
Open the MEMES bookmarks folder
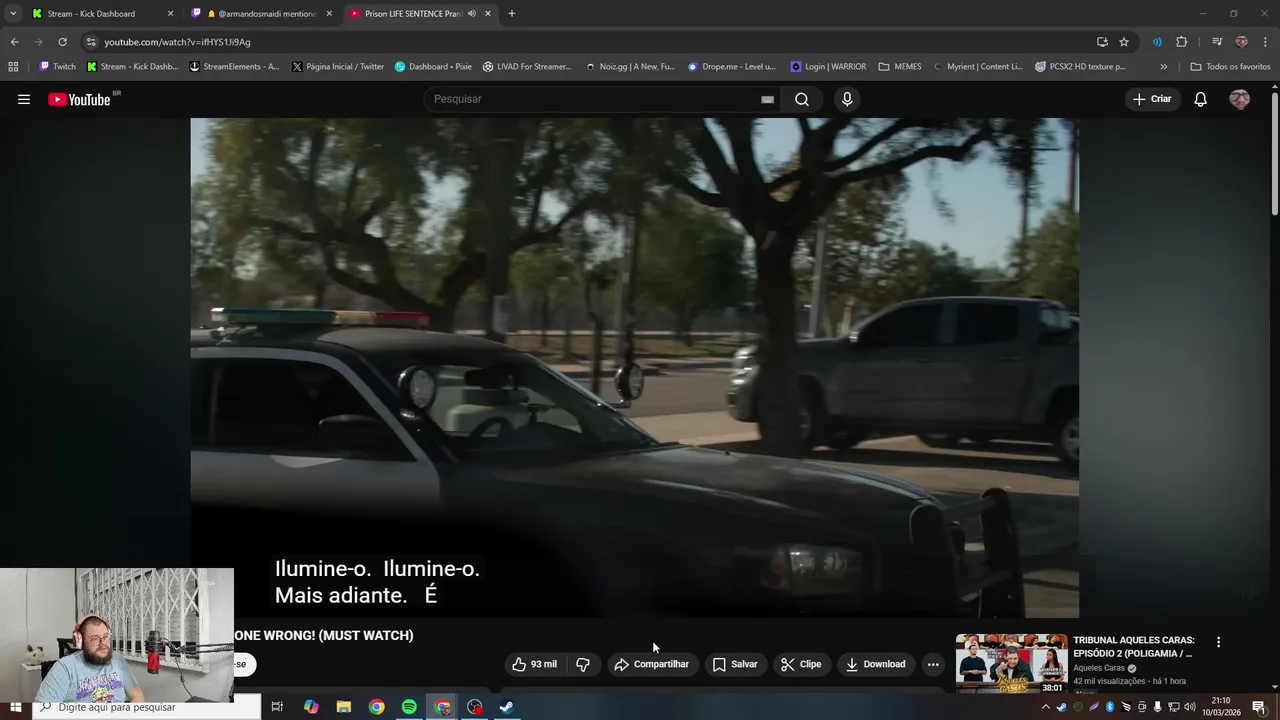(x=899, y=67)
